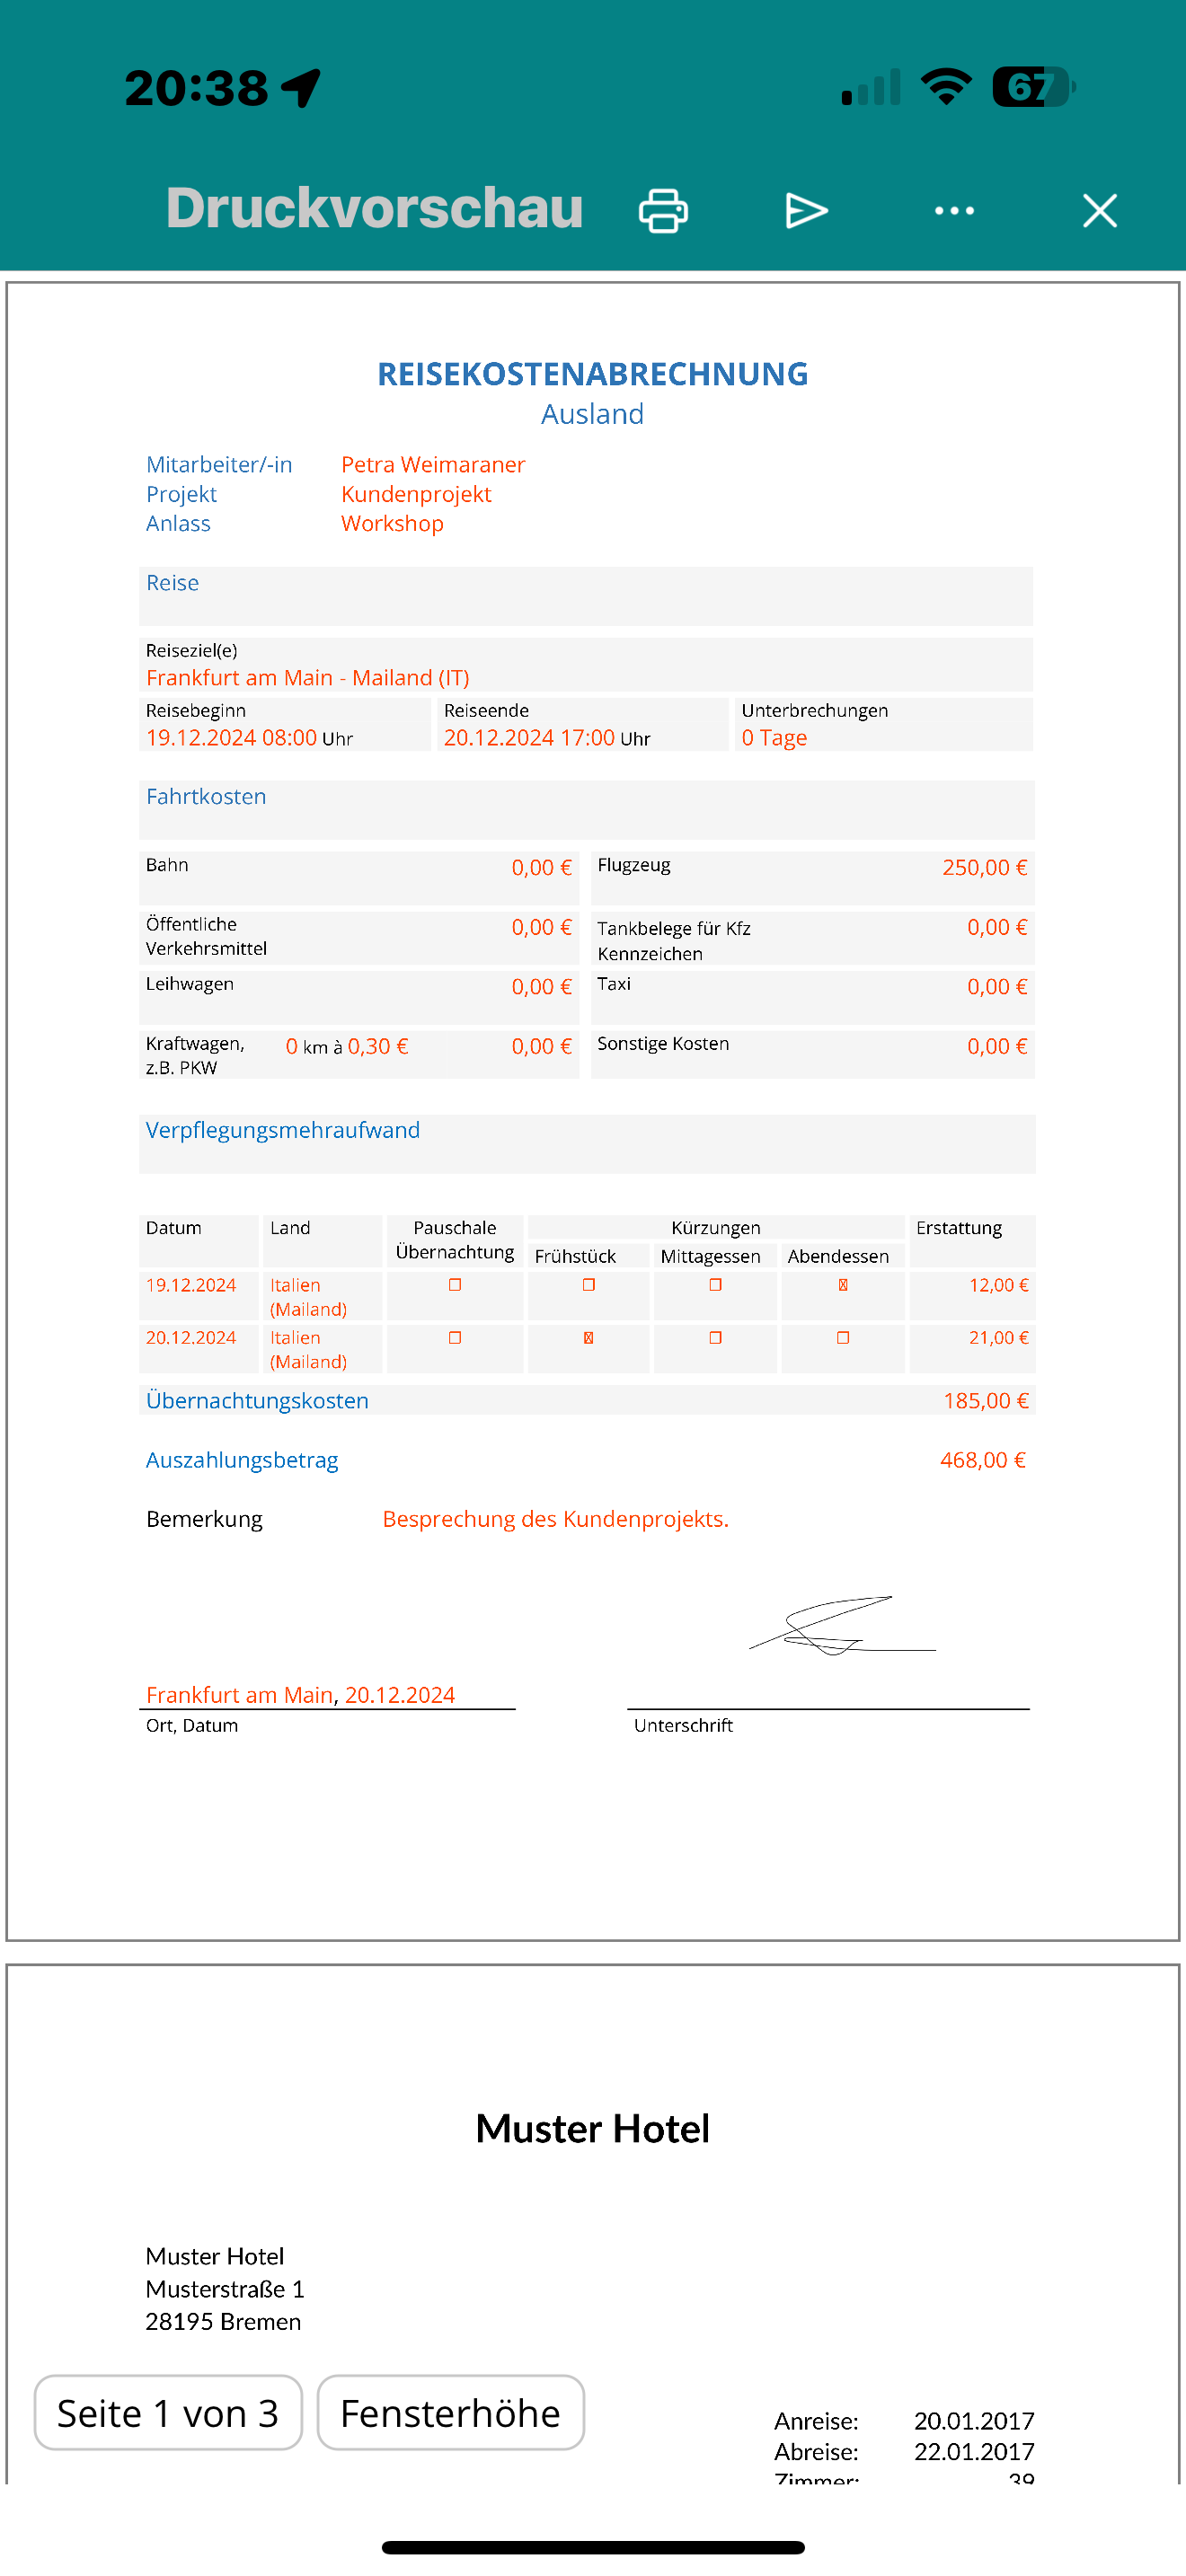Click 'Tankbelege für Kfz' label
Image resolution: width=1186 pixels, height=2576 pixels.
click(x=674, y=928)
